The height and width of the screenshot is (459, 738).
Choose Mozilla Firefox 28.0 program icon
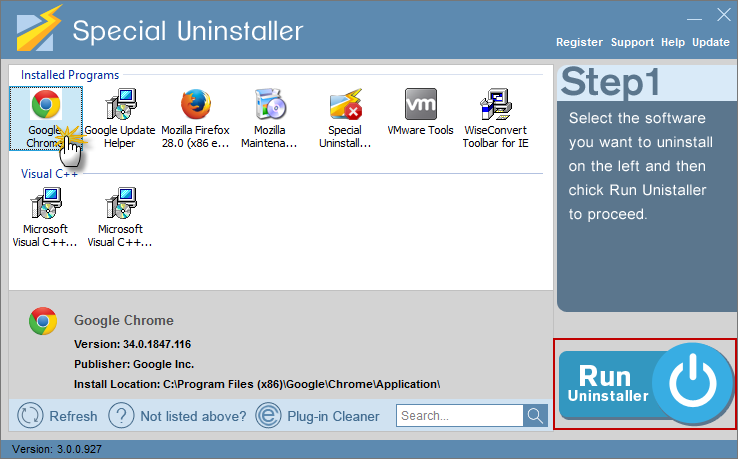pyautogui.click(x=196, y=115)
